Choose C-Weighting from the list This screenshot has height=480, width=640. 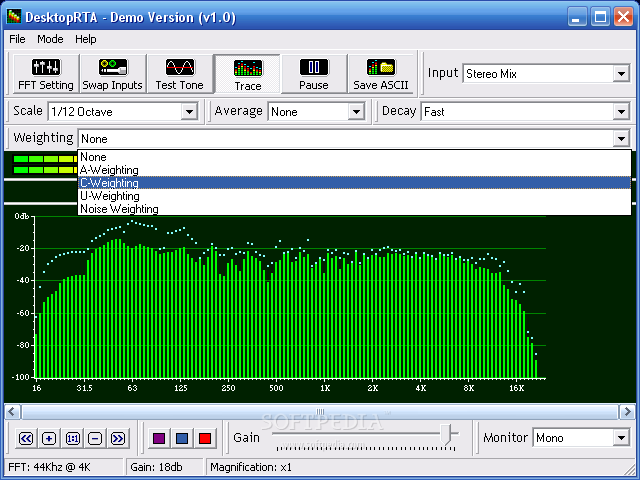(x=354, y=183)
